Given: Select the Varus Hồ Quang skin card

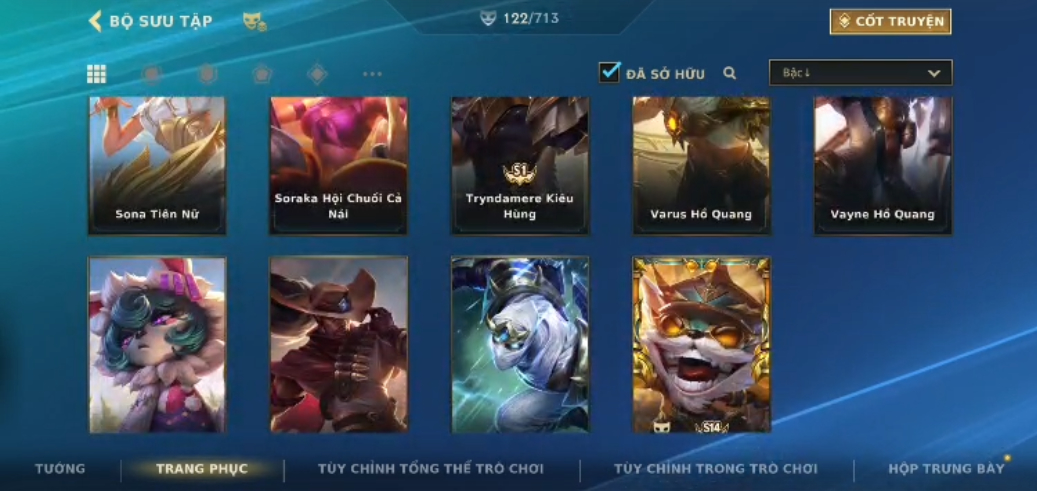Looking at the screenshot, I should 701,165.
